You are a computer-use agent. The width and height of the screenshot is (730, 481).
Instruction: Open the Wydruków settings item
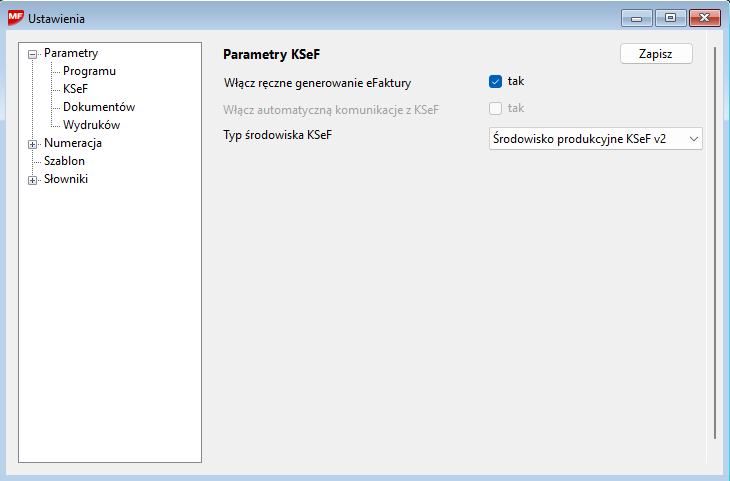91,125
